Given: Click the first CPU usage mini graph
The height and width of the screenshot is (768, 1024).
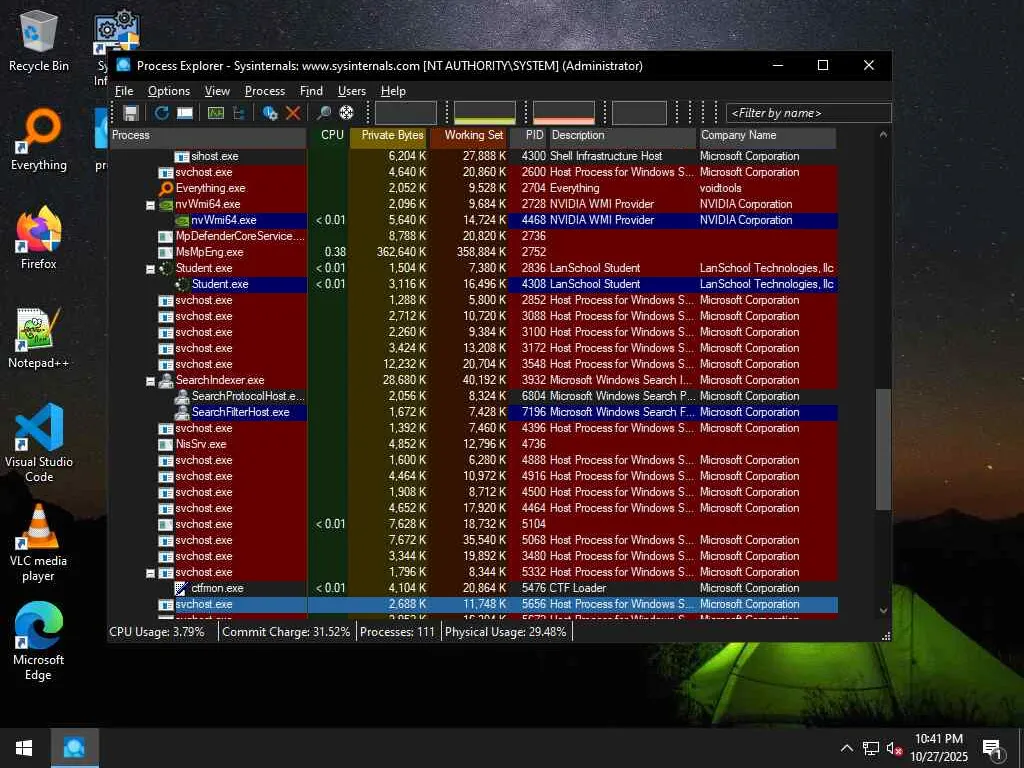Looking at the screenshot, I should click(406, 113).
